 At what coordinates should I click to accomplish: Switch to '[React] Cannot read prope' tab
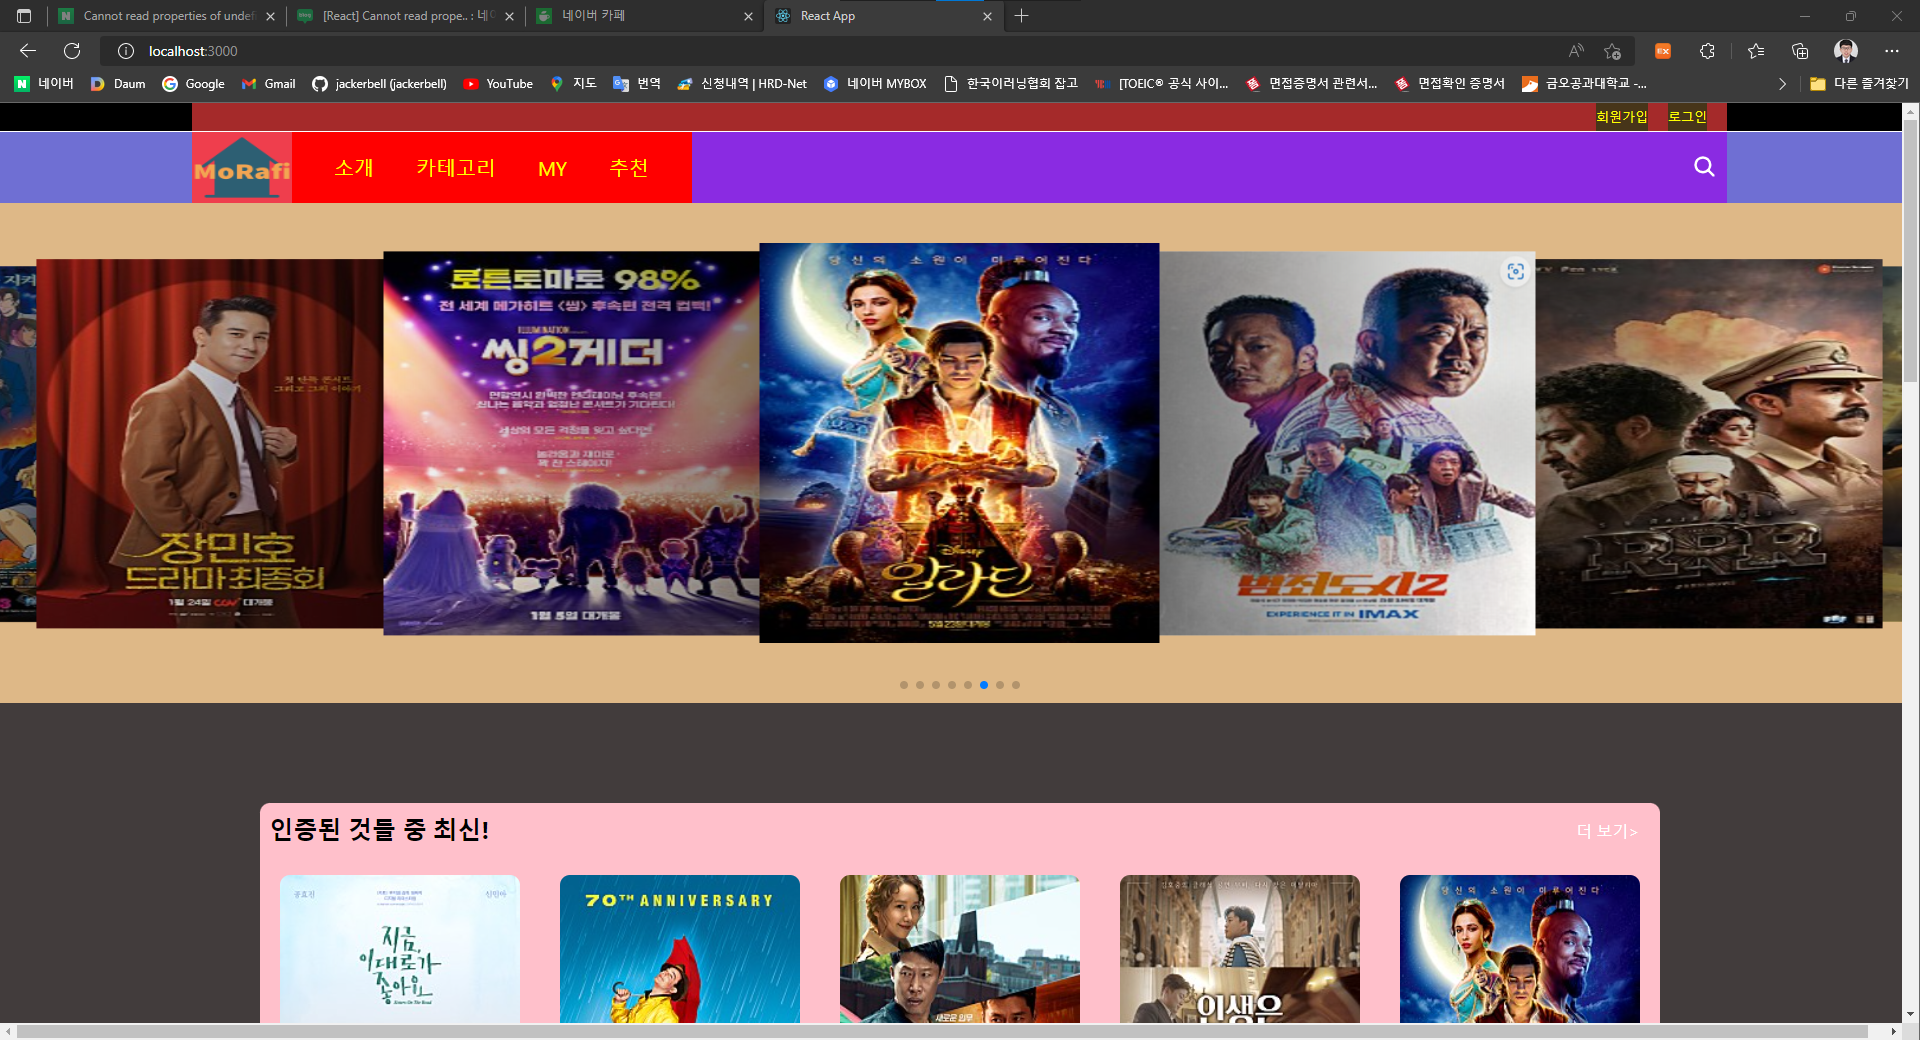coord(405,16)
